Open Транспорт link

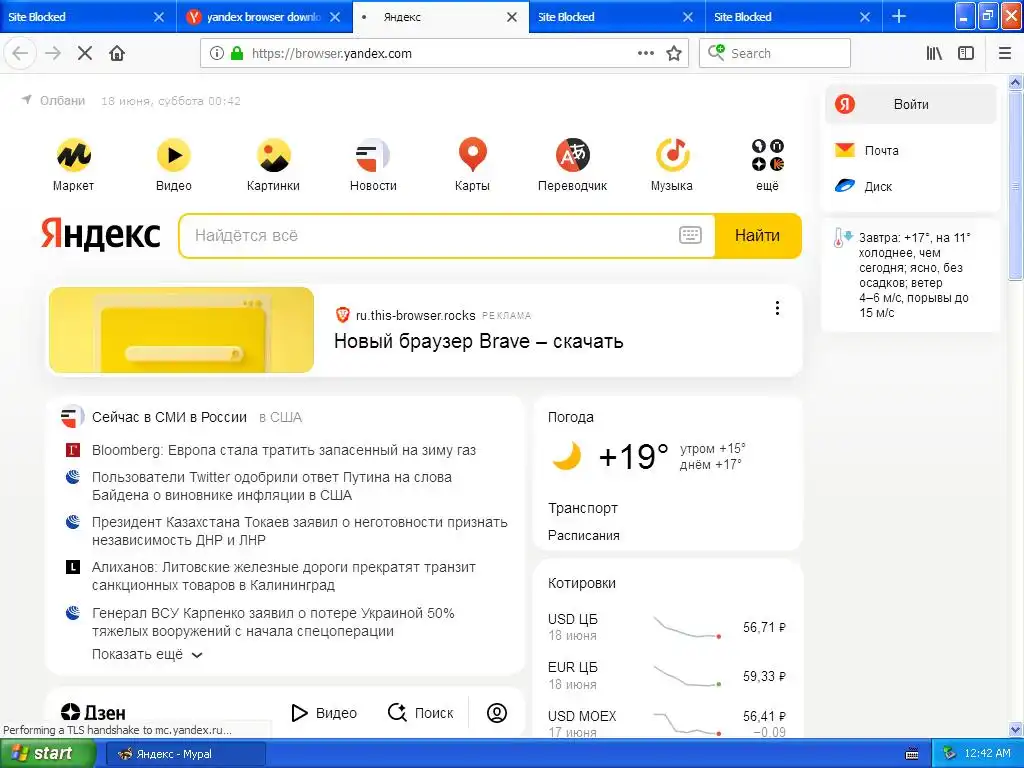pyautogui.click(x=583, y=508)
